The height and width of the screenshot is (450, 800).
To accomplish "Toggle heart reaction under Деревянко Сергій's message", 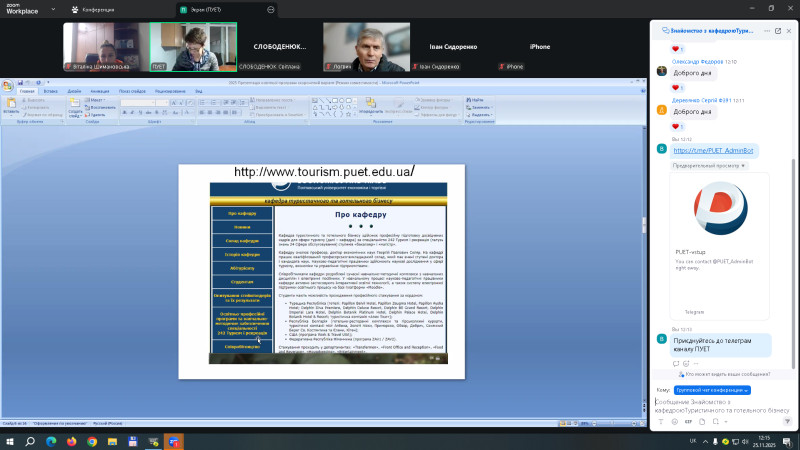I will click(x=676, y=126).
